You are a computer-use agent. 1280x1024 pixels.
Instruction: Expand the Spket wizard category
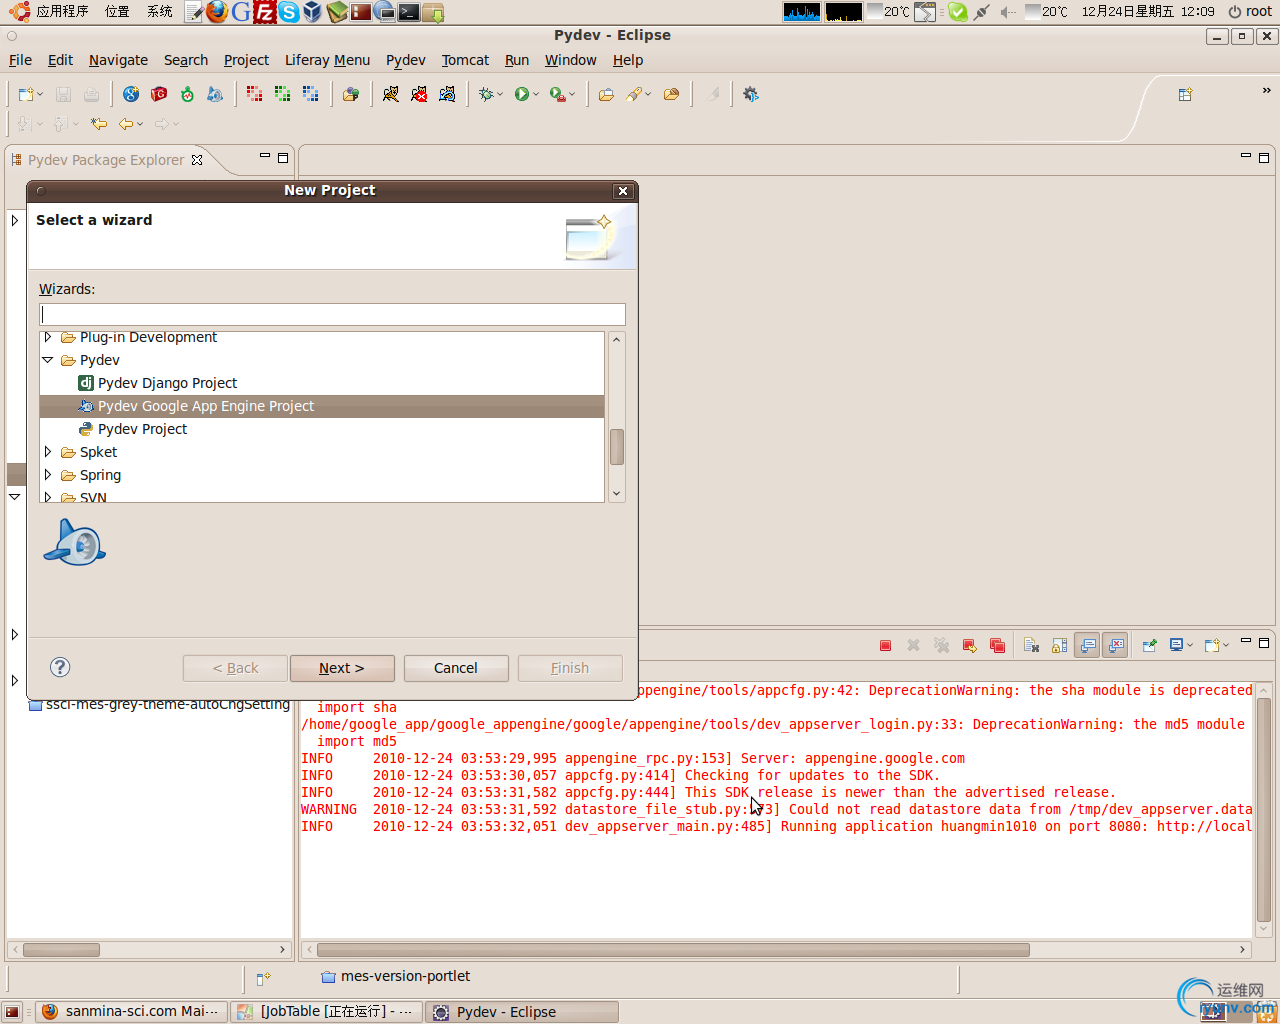tap(48, 452)
